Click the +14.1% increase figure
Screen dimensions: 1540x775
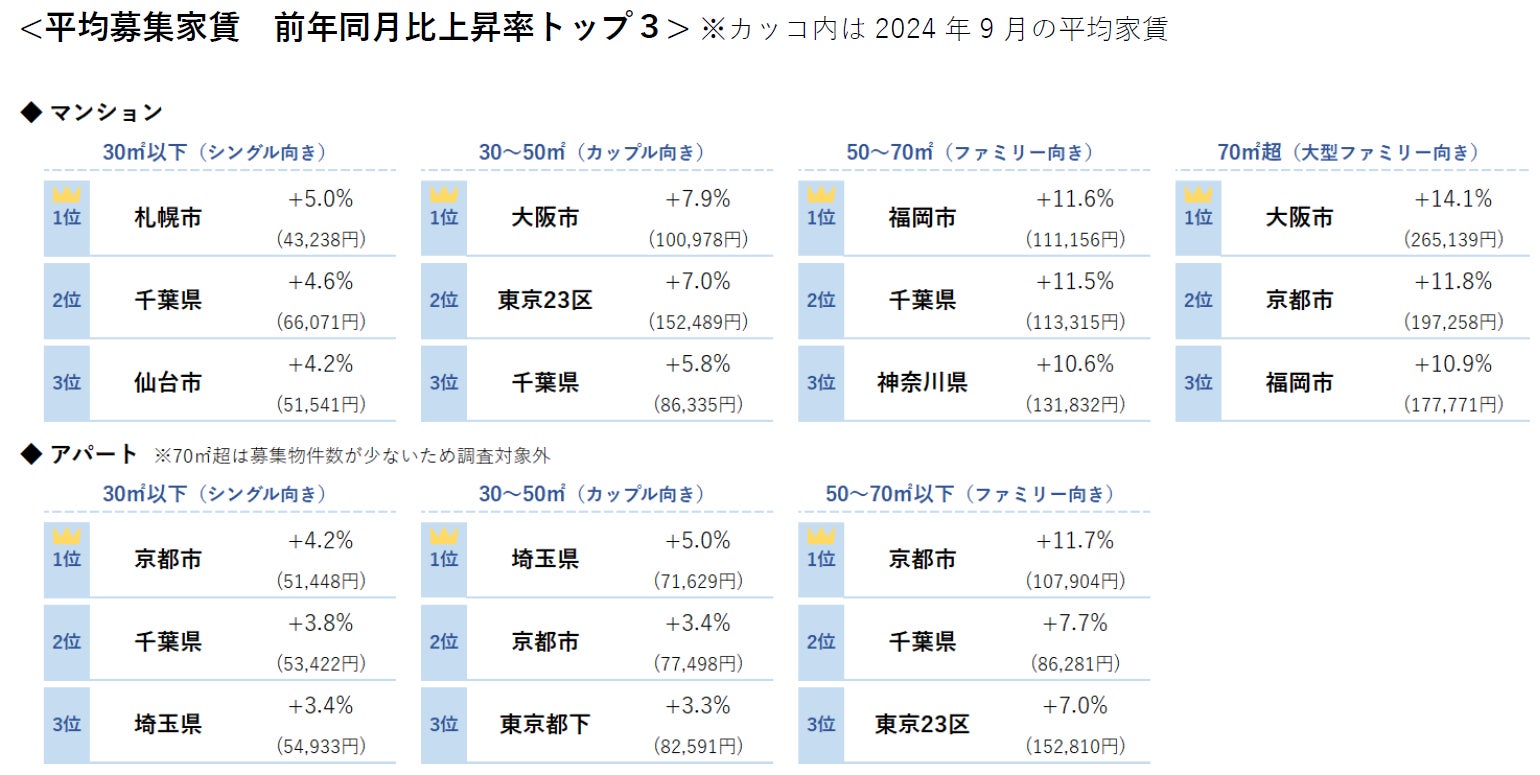[x=1452, y=200]
